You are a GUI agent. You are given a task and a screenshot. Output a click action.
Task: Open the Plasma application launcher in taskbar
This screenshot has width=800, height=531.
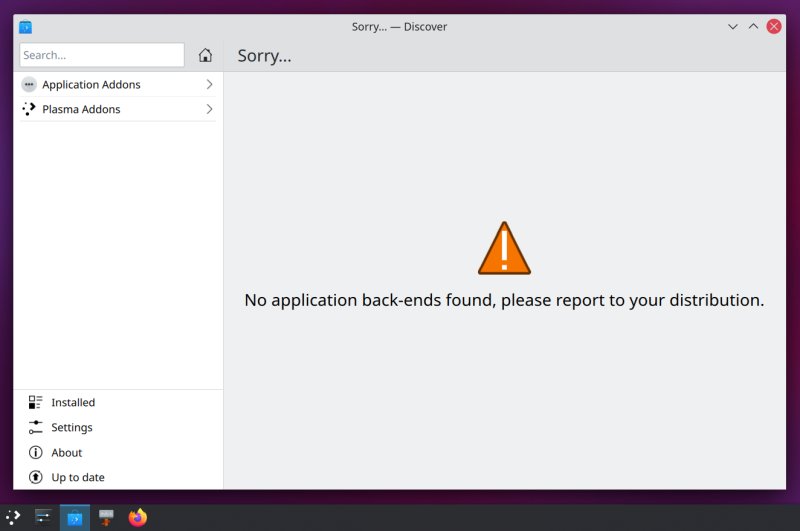click(13, 518)
